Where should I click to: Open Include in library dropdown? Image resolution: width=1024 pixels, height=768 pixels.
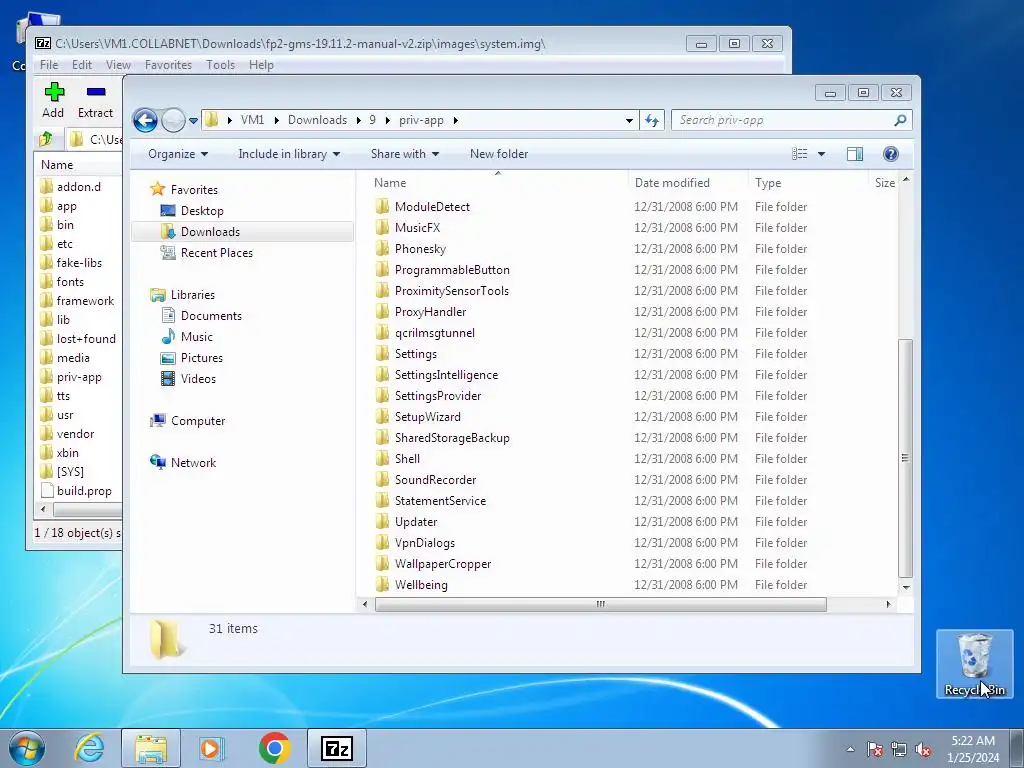289,153
